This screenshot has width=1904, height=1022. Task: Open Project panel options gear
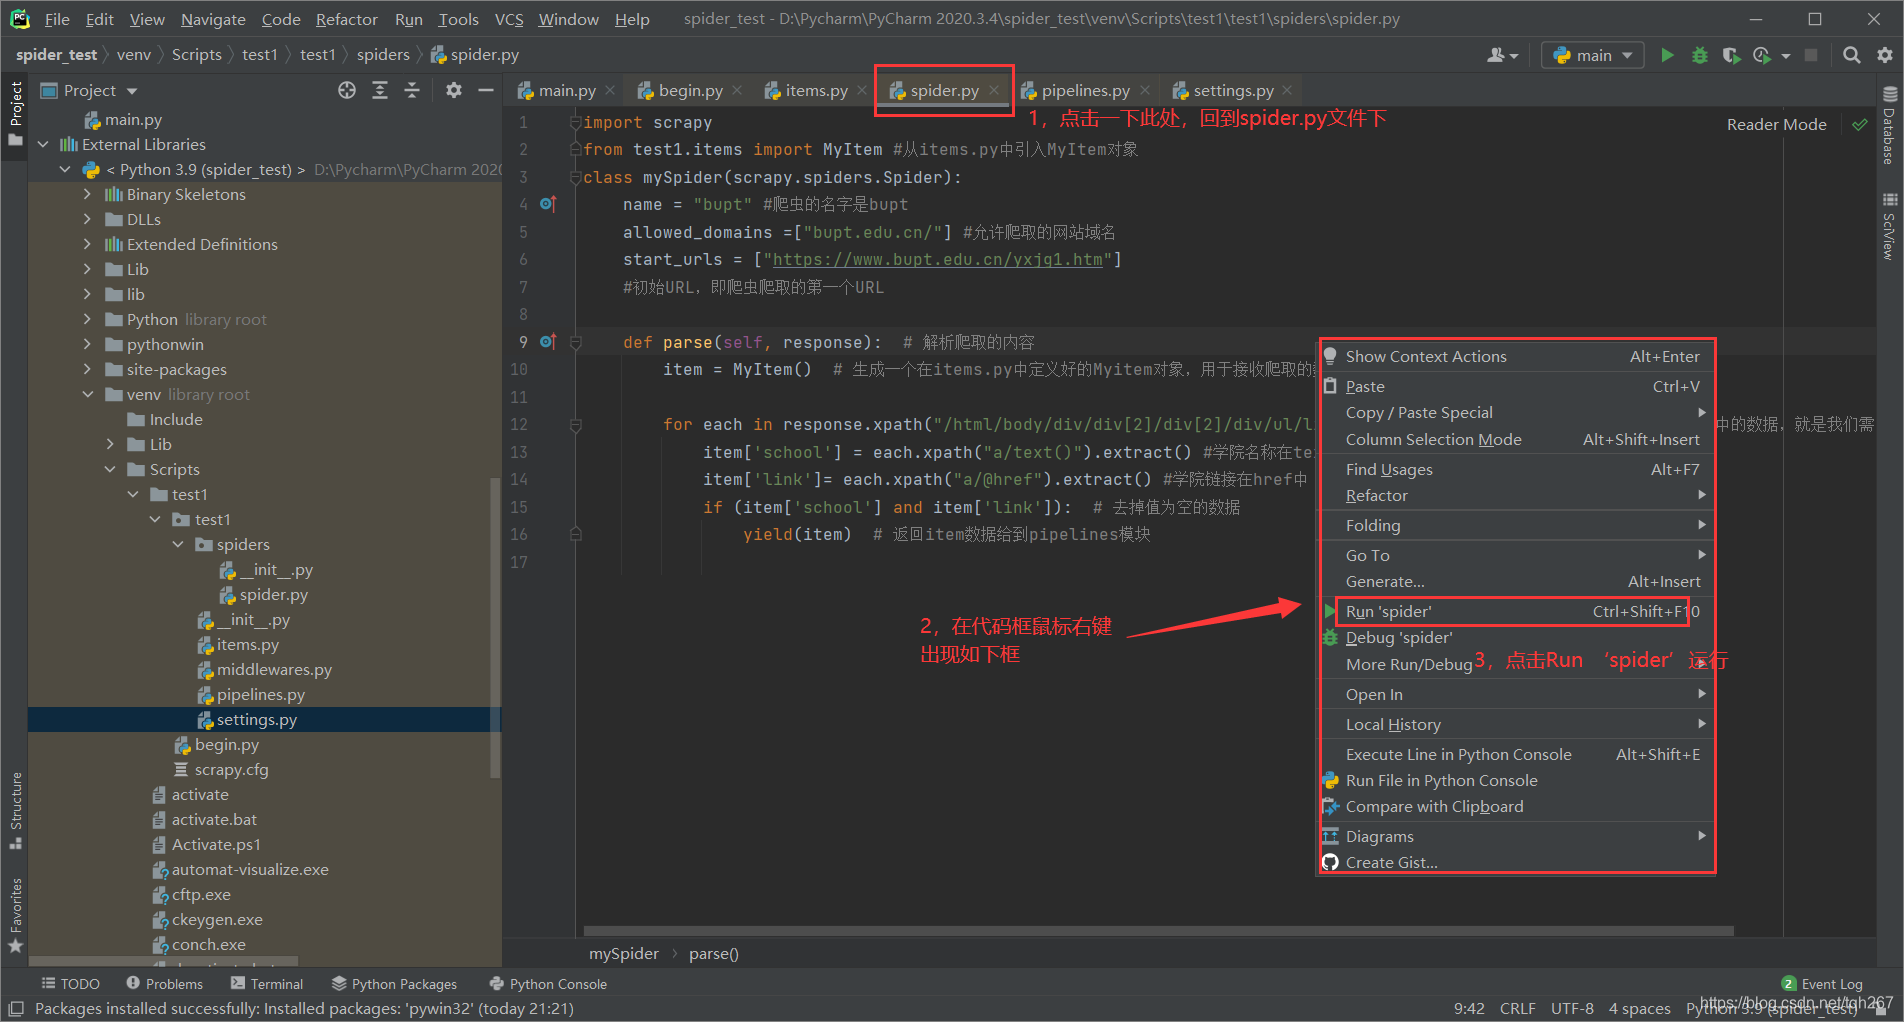(454, 90)
